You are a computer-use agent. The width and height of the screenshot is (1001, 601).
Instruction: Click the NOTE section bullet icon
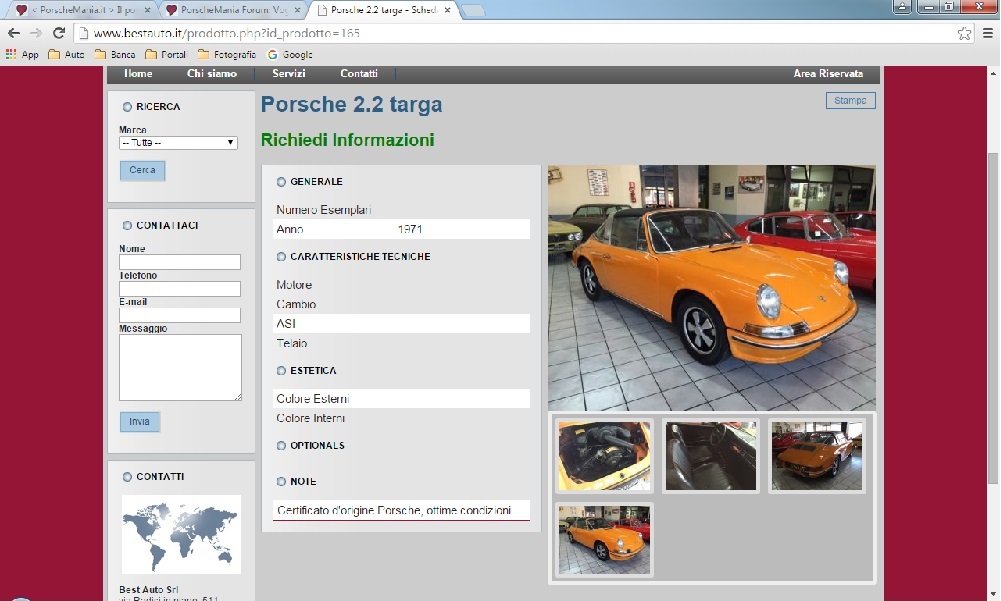coord(281,482)
